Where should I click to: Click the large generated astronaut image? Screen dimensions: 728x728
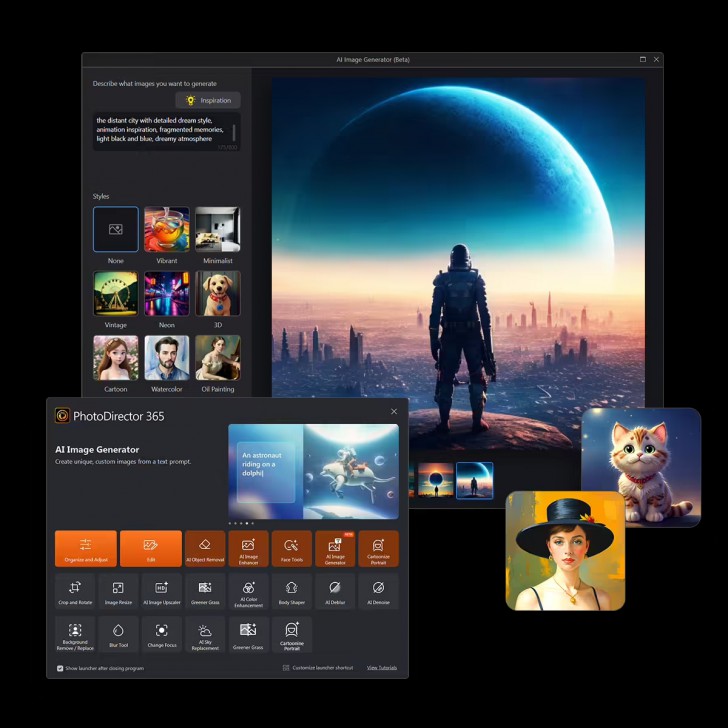pos(458,265)
